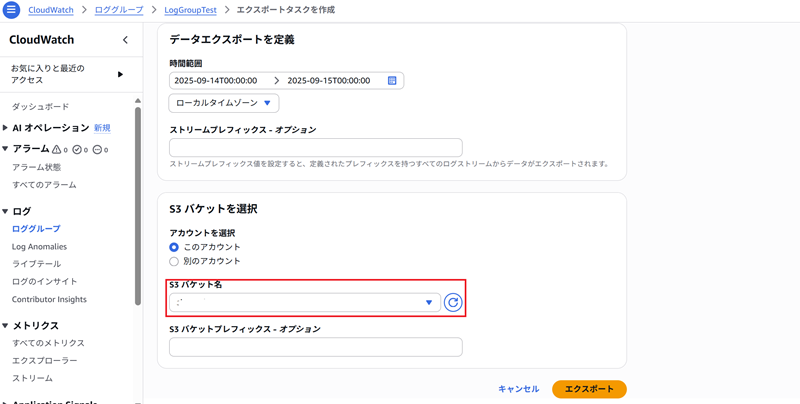Open the calendar icon in time range
Screen dimensions: 800x404
(392, 80)
